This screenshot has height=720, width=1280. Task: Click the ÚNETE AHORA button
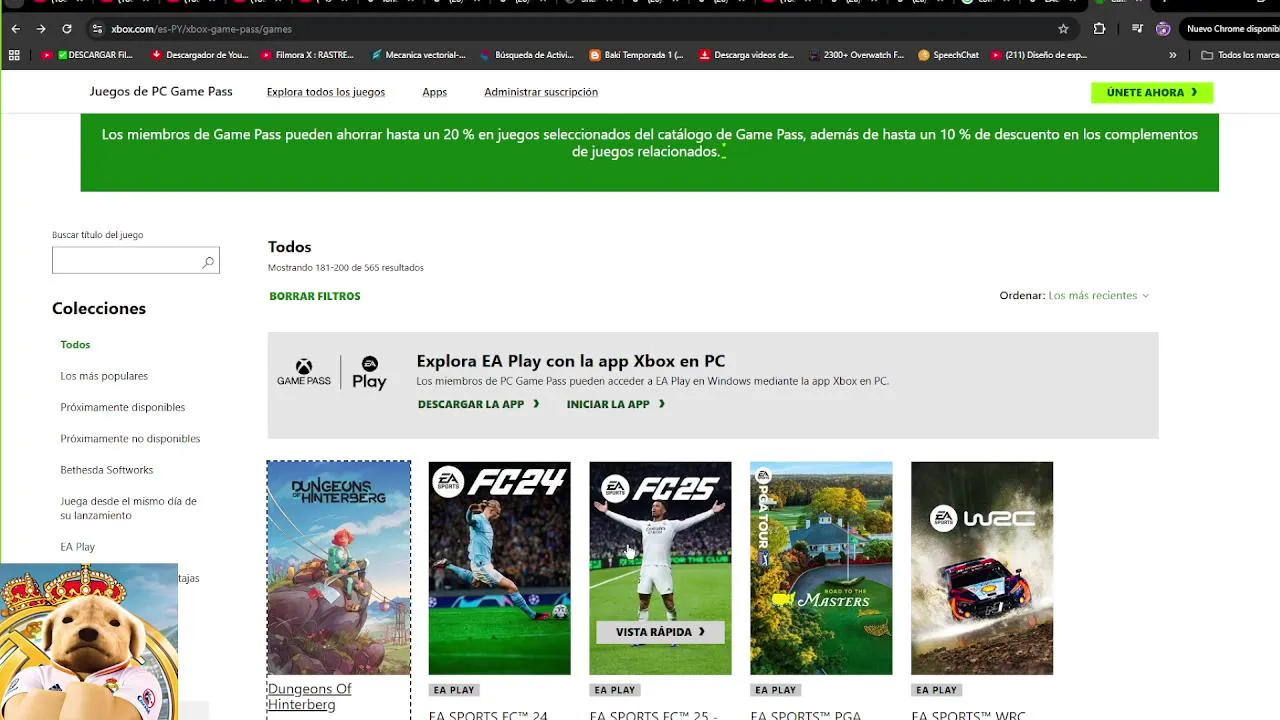(x=1152, y=92)
